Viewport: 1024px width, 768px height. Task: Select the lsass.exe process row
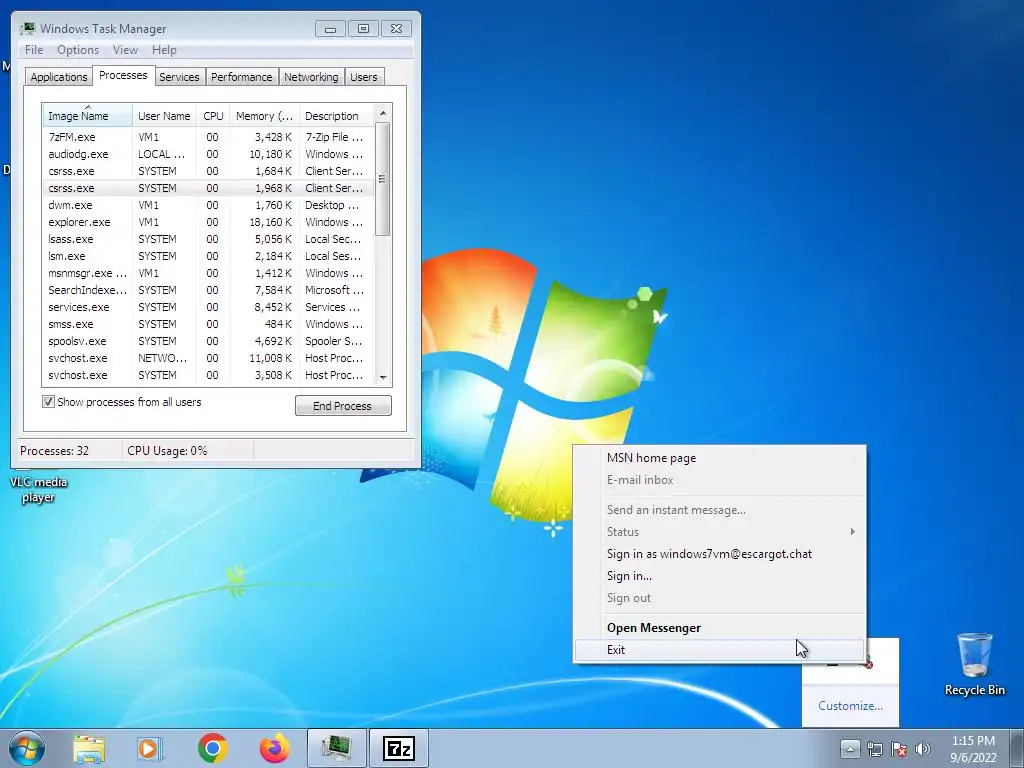pyautogui.click(x=208, y=239)
